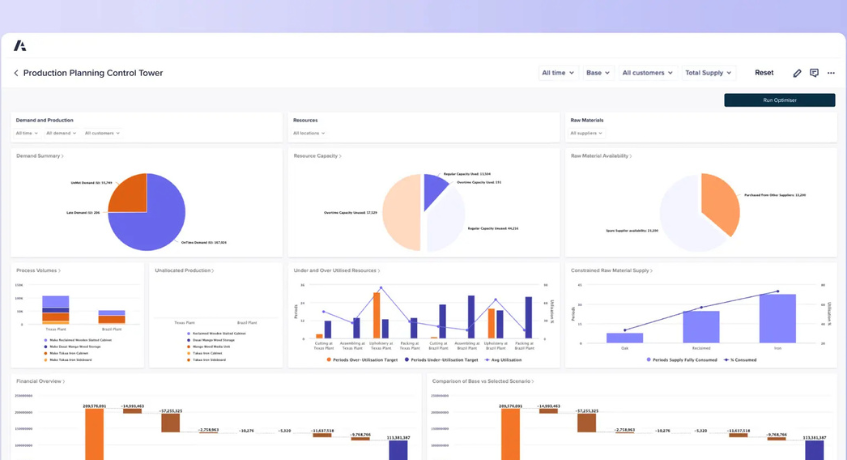Open the All locations filter under Resources
Image resolution: width=847 pixels, height=460 pixels.
308,133
